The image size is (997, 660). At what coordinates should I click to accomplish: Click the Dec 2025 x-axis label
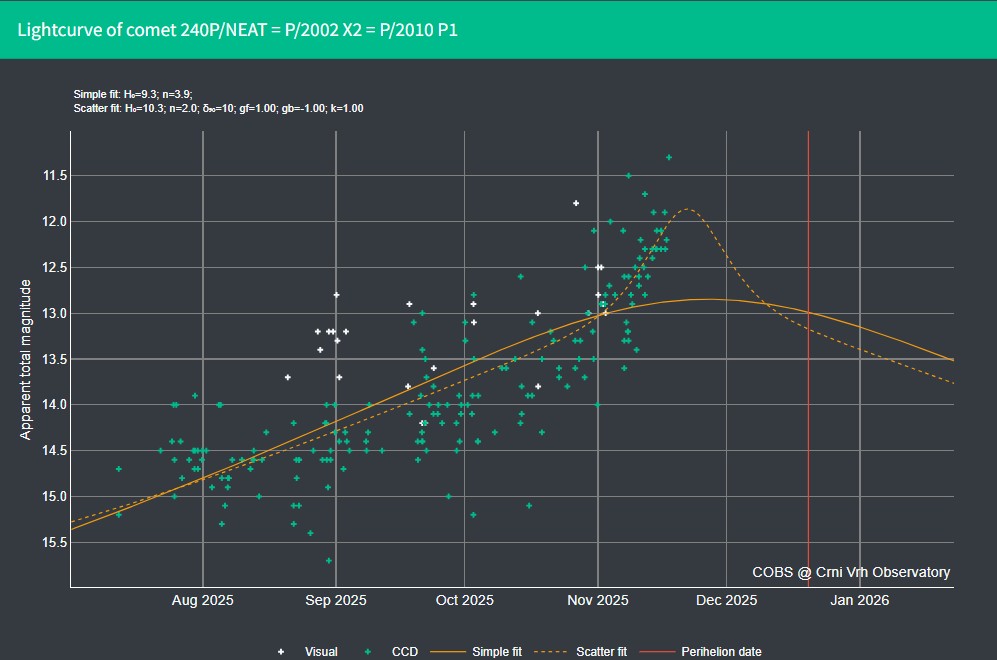727,601
